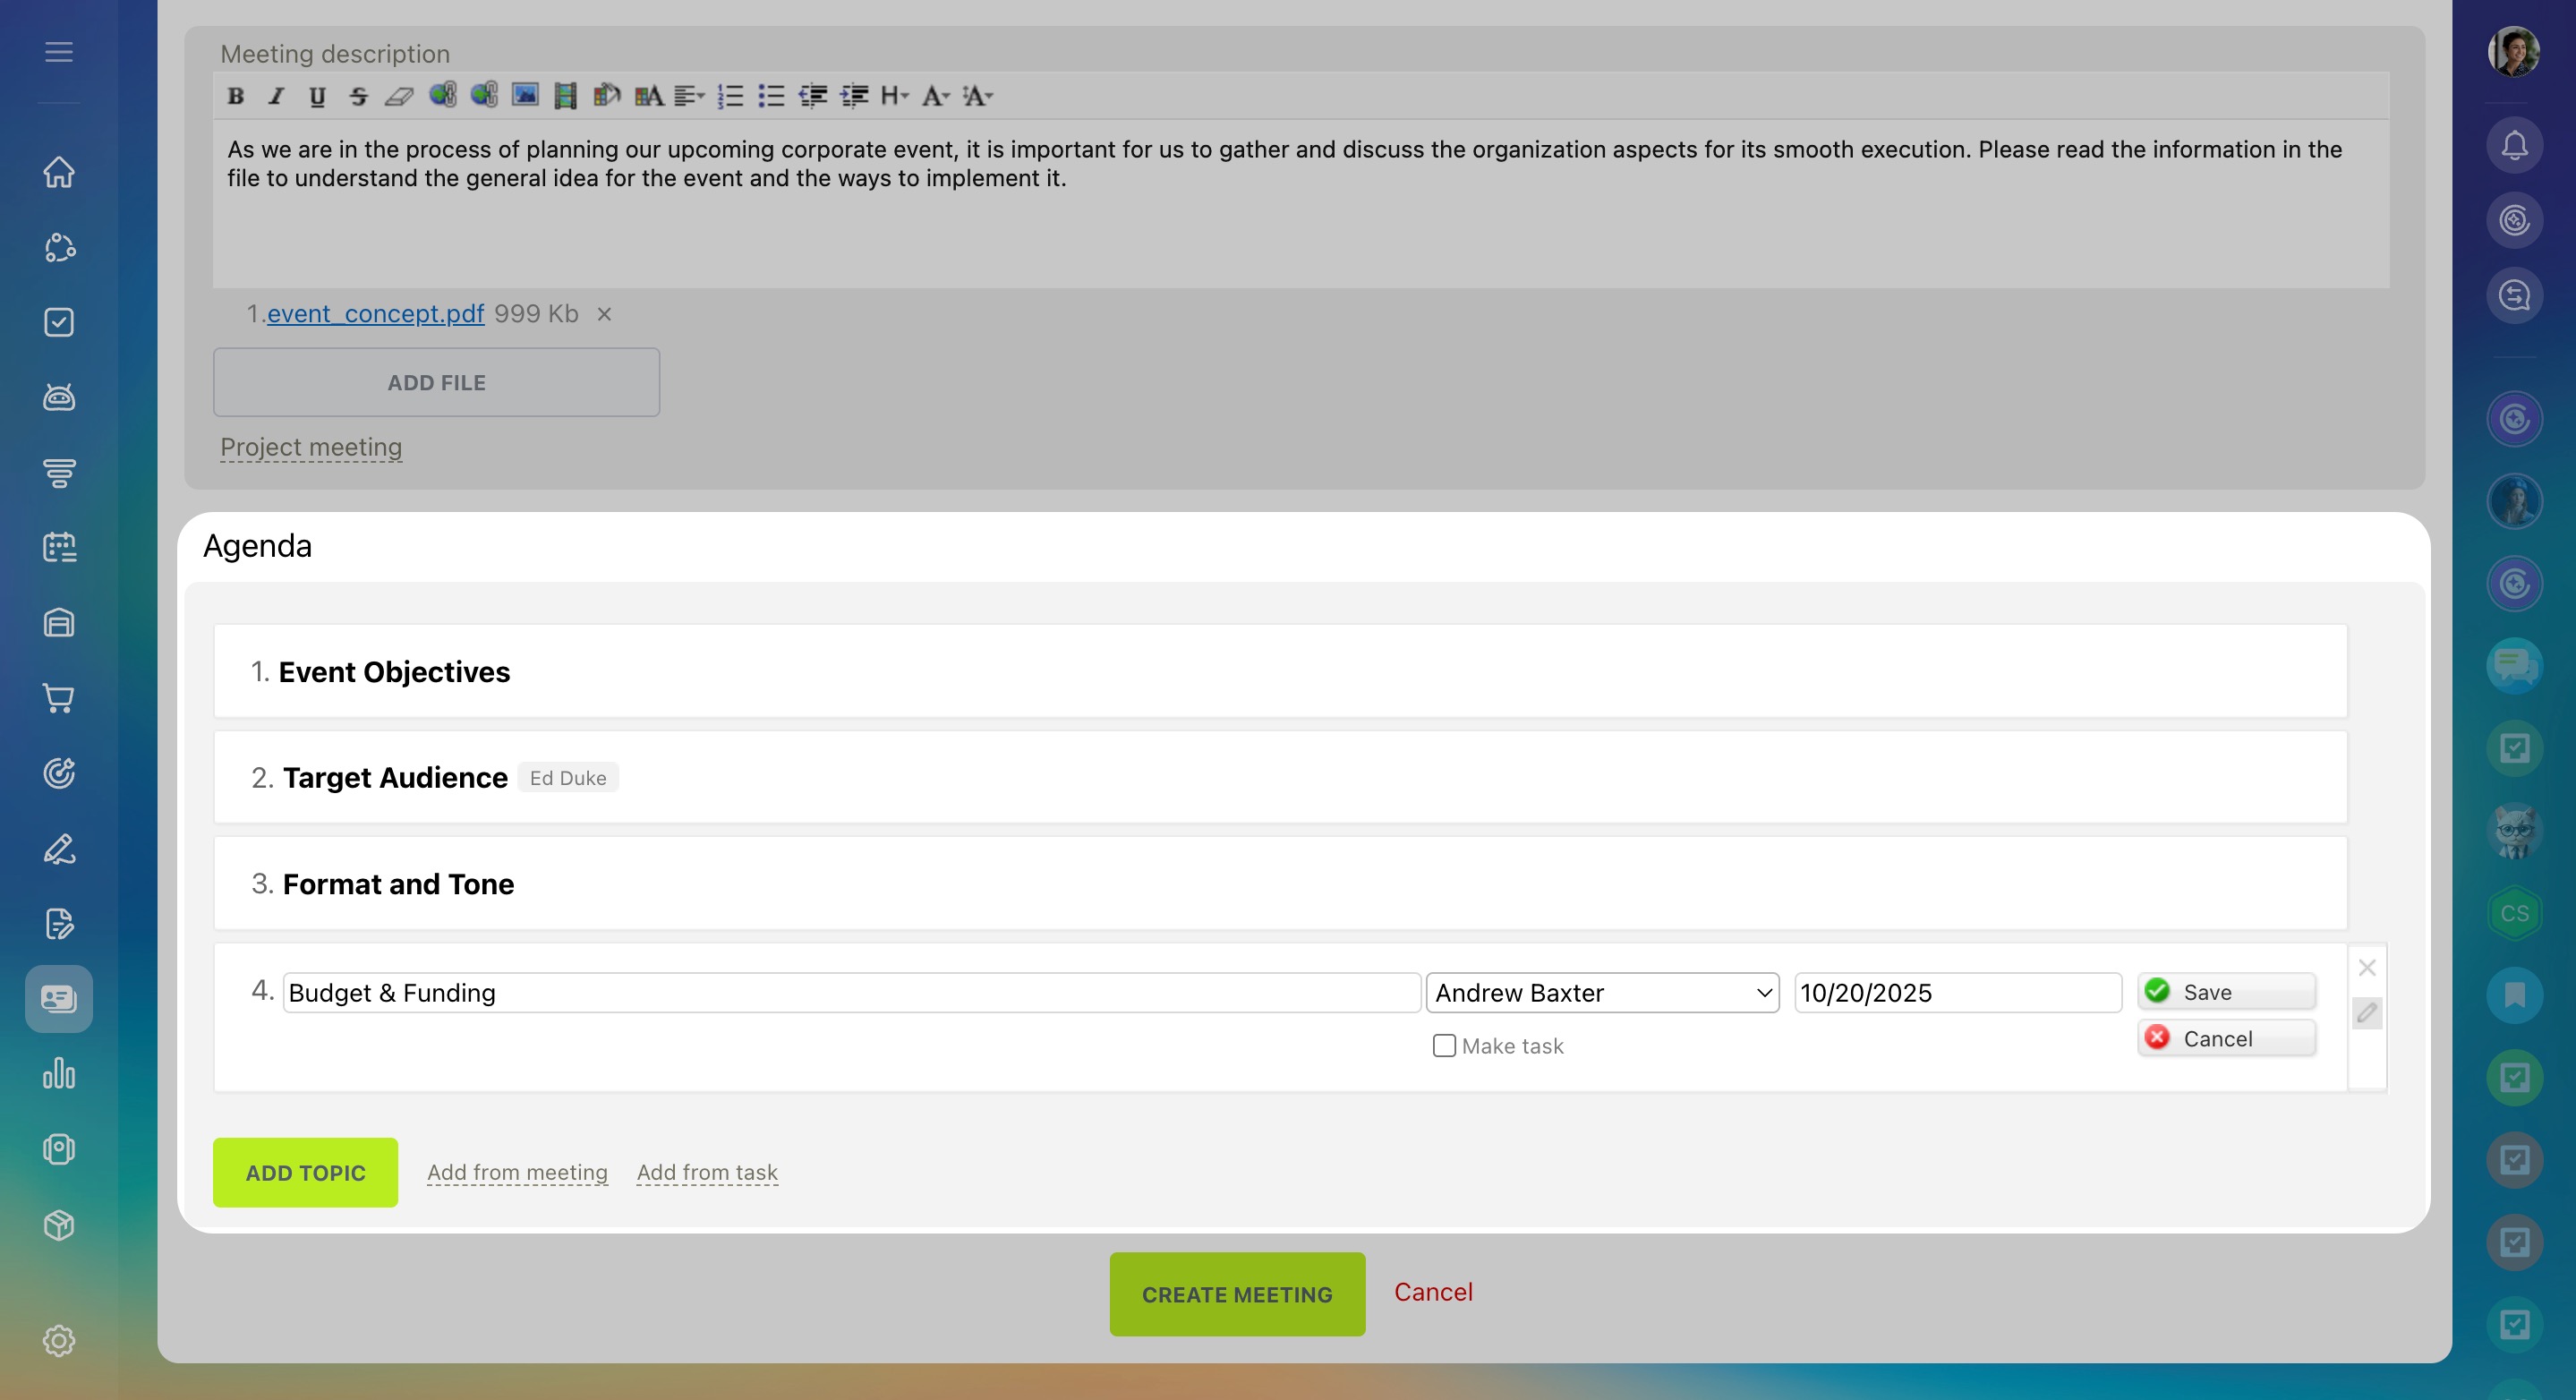Open the calendar icon in left sidebar

pyautogui.click(x=59, y=547)
